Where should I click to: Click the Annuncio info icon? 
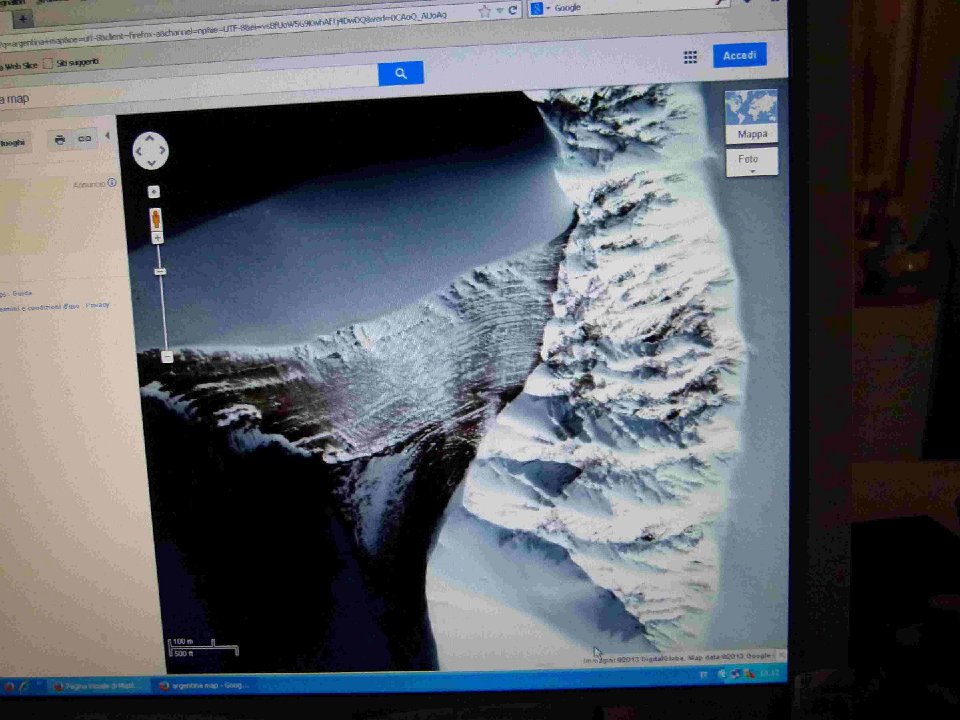point(112,182)
